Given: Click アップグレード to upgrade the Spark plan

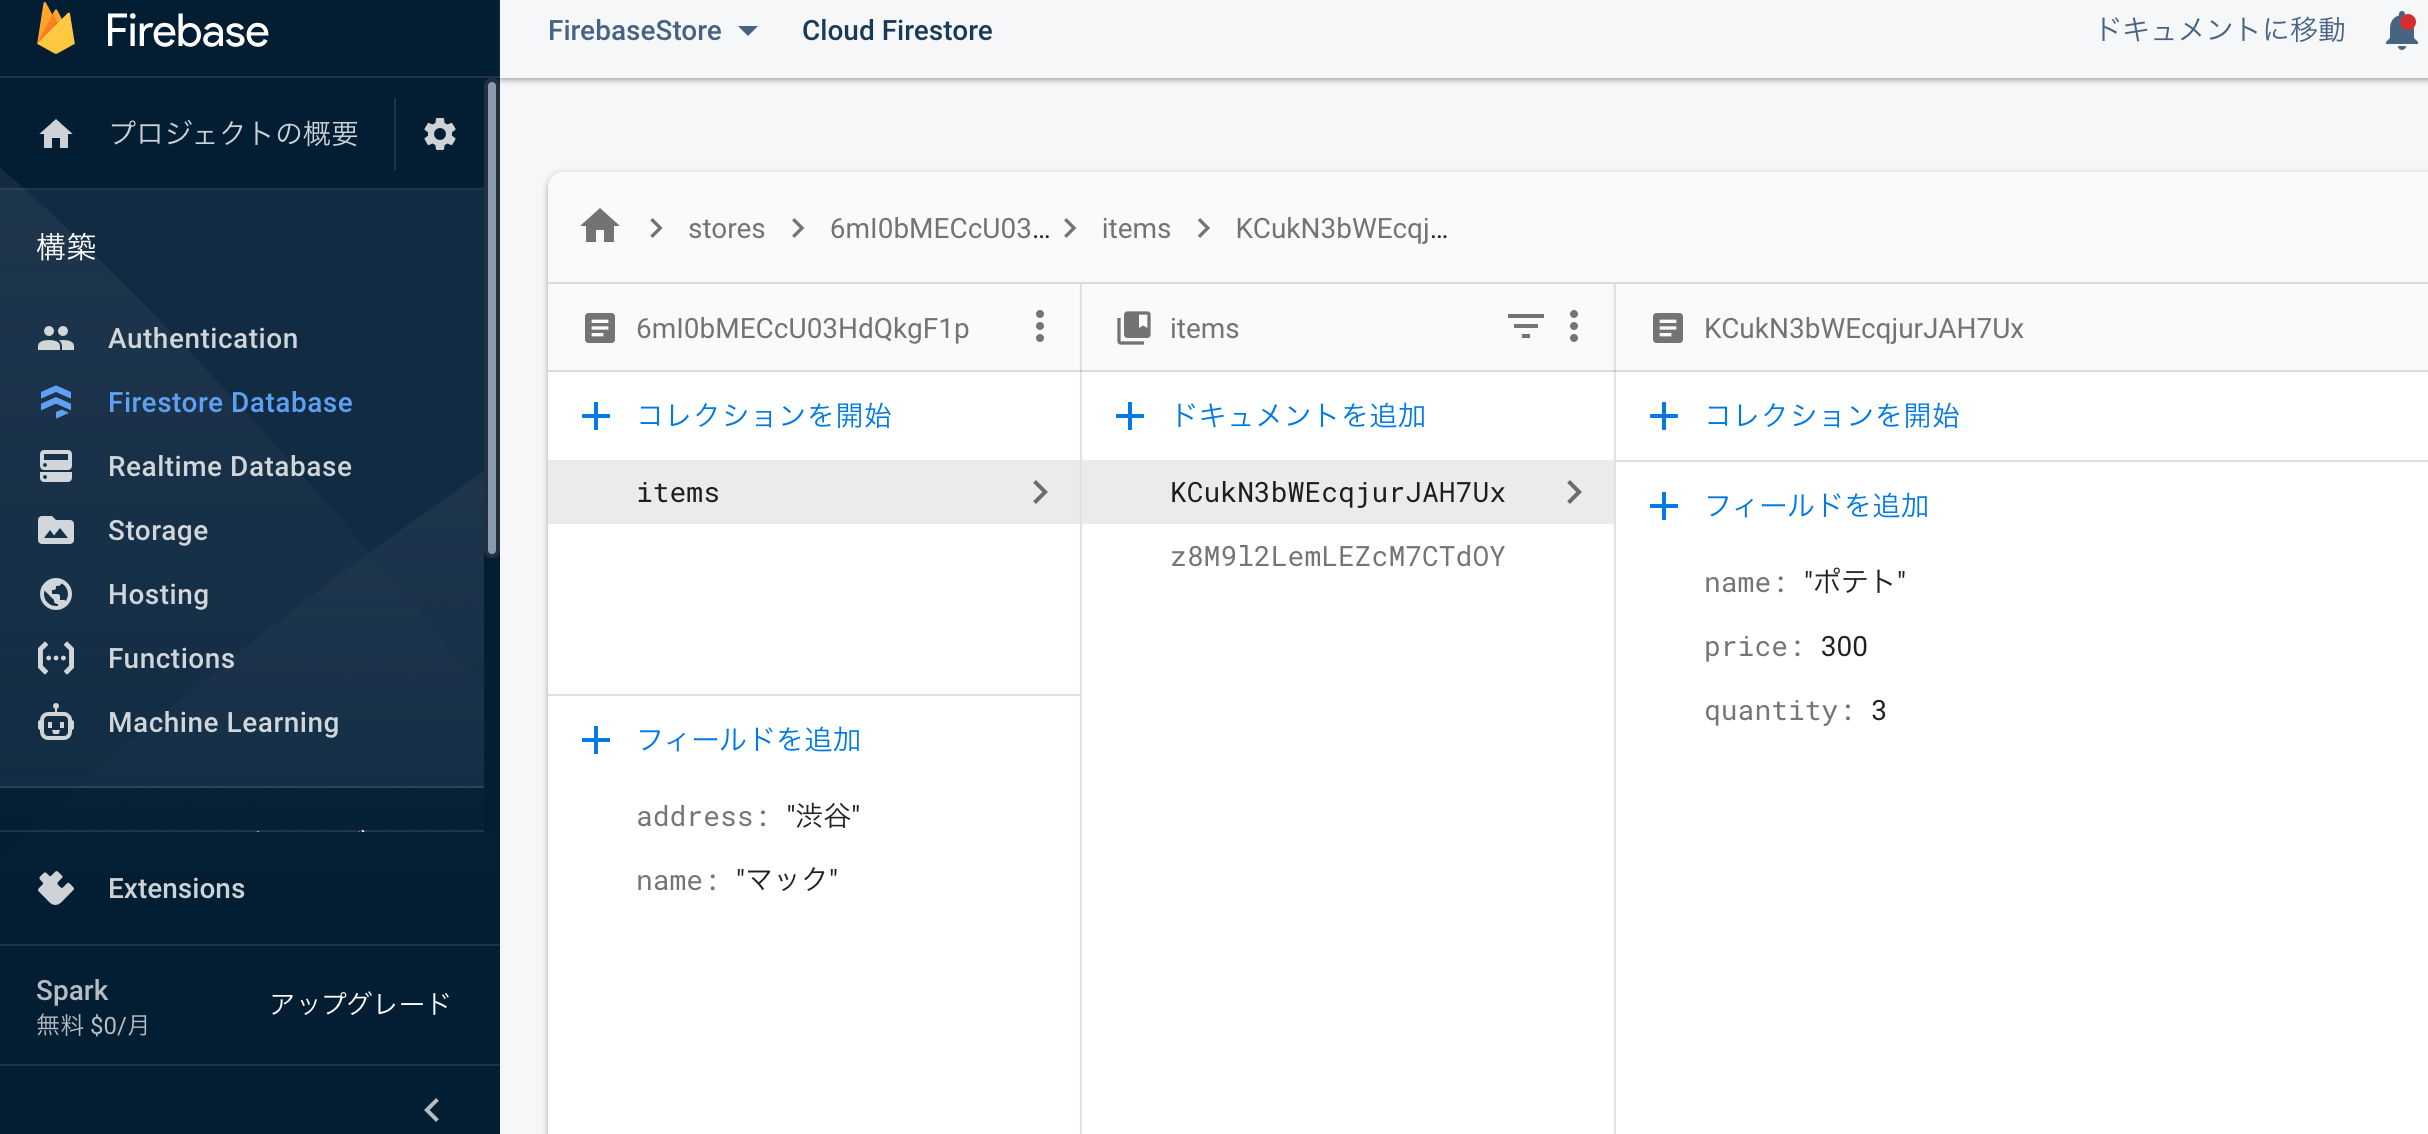Looking at the screenshot, I should click(359, 1004).
